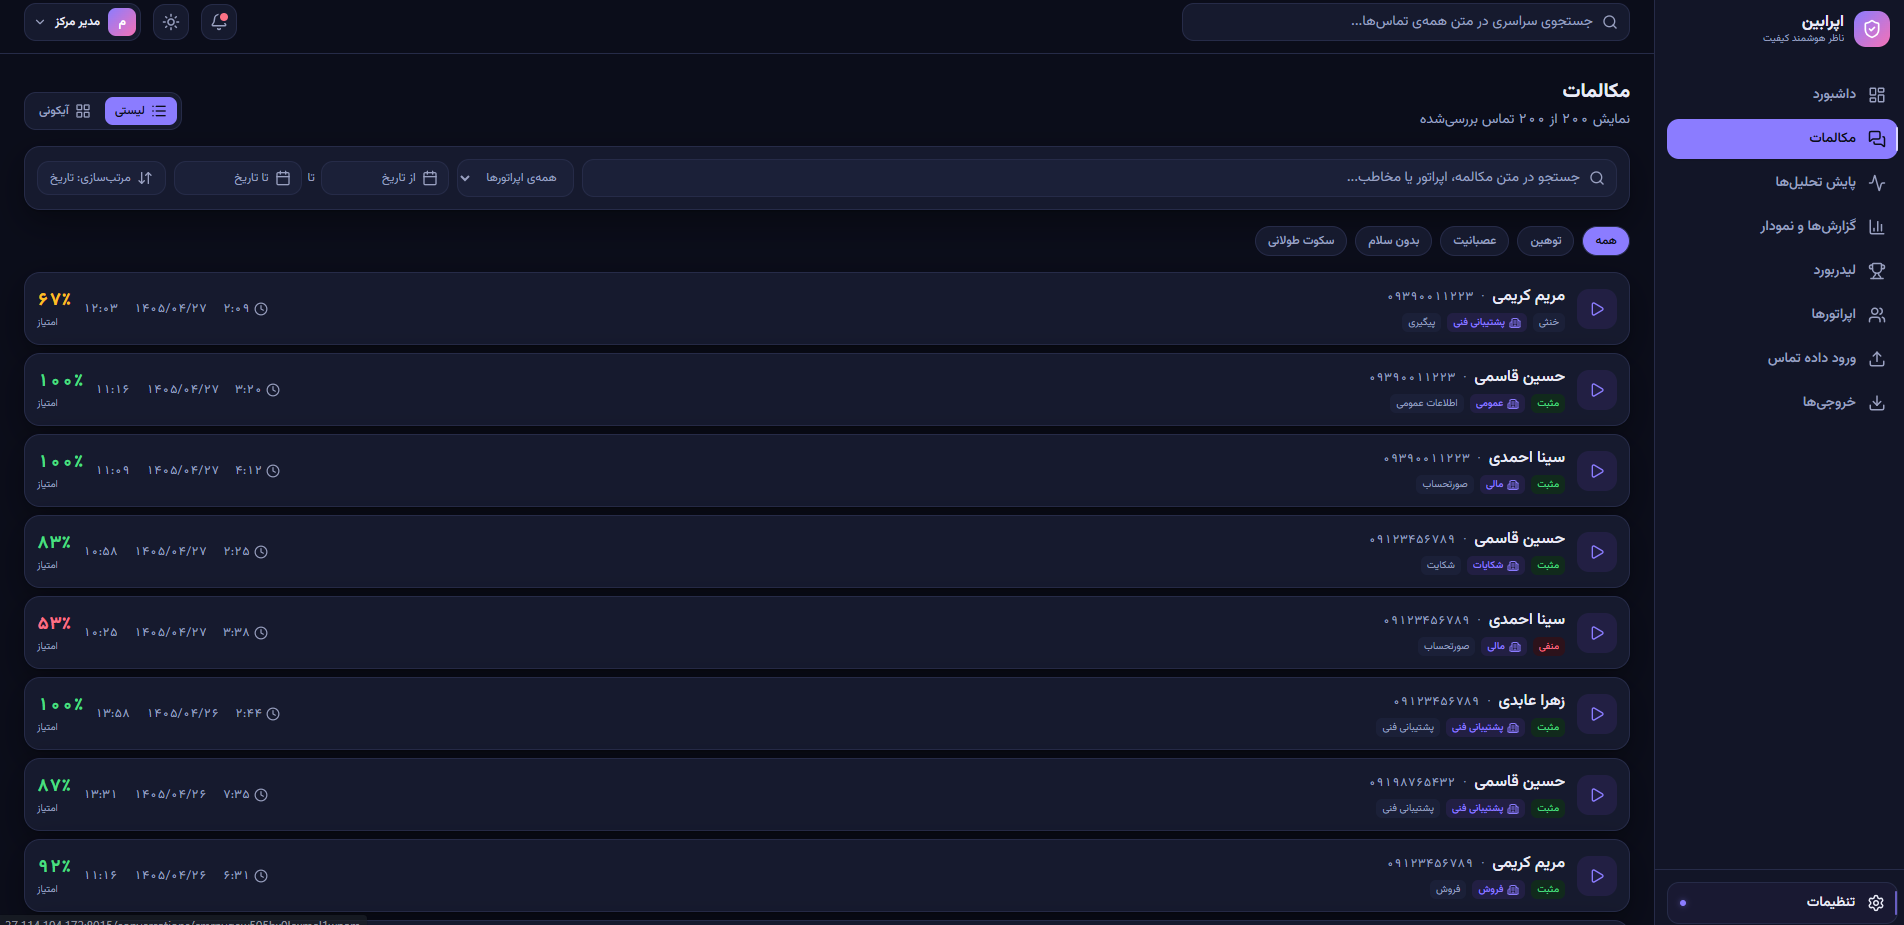Click the conversation text search field
This screenshot has width=1904, height=925.
[x=1099, y=178]
